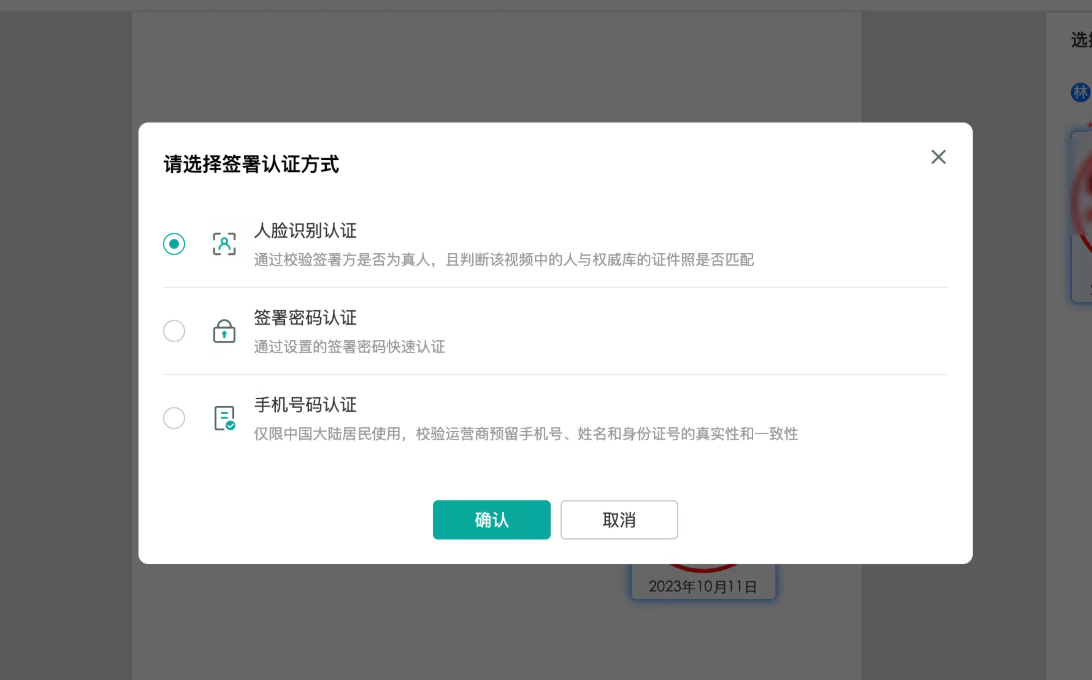Click the checkmark badge on the phone icon
The image size is (1092, 680).
231,424
